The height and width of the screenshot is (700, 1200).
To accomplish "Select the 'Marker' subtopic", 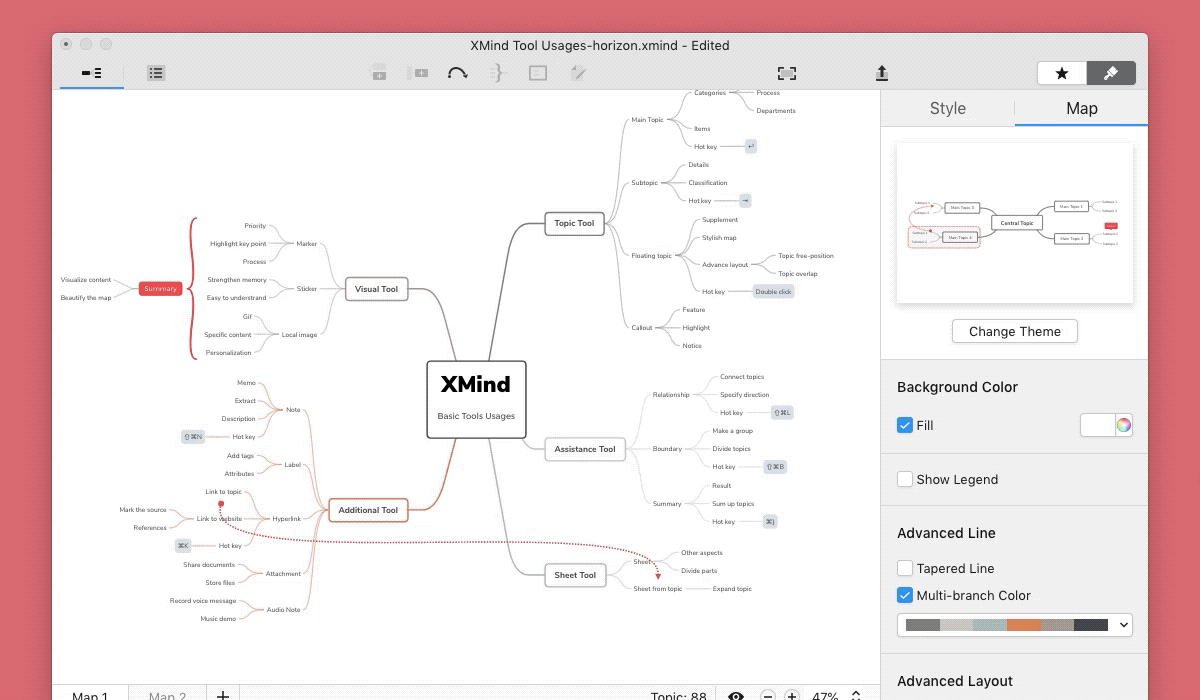I will coord(306,243).
